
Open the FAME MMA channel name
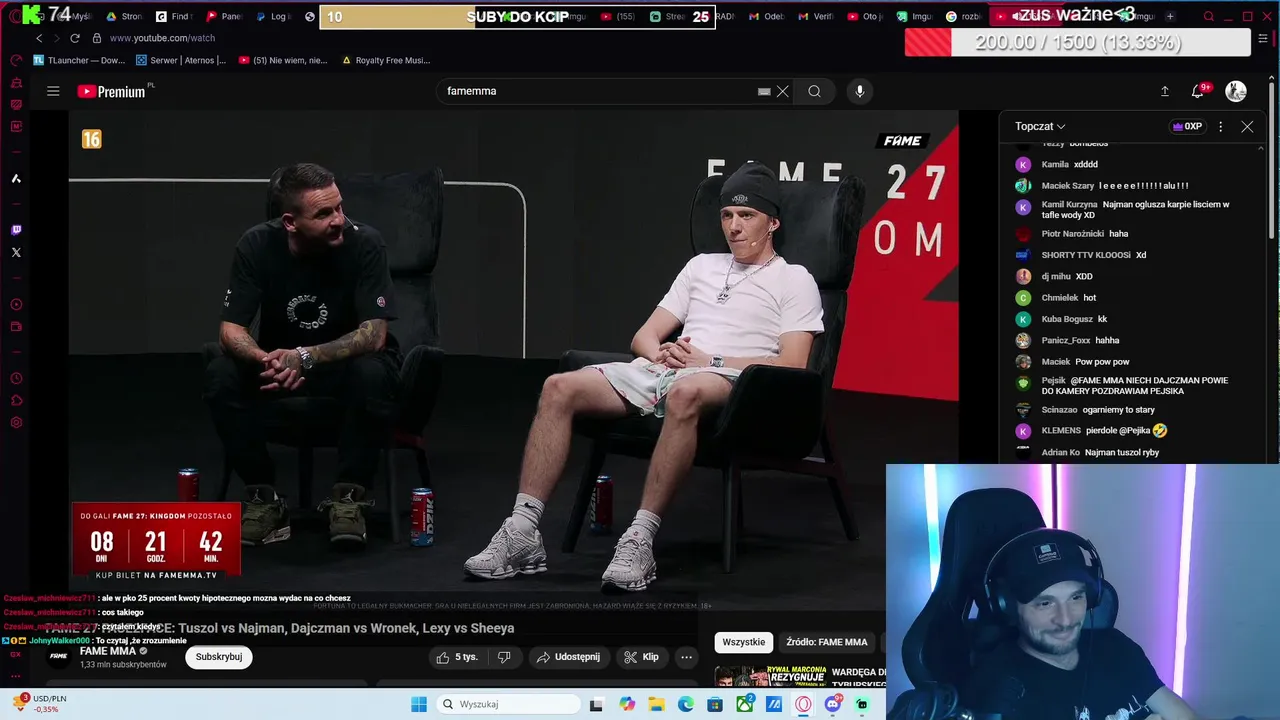click(108, 651)
